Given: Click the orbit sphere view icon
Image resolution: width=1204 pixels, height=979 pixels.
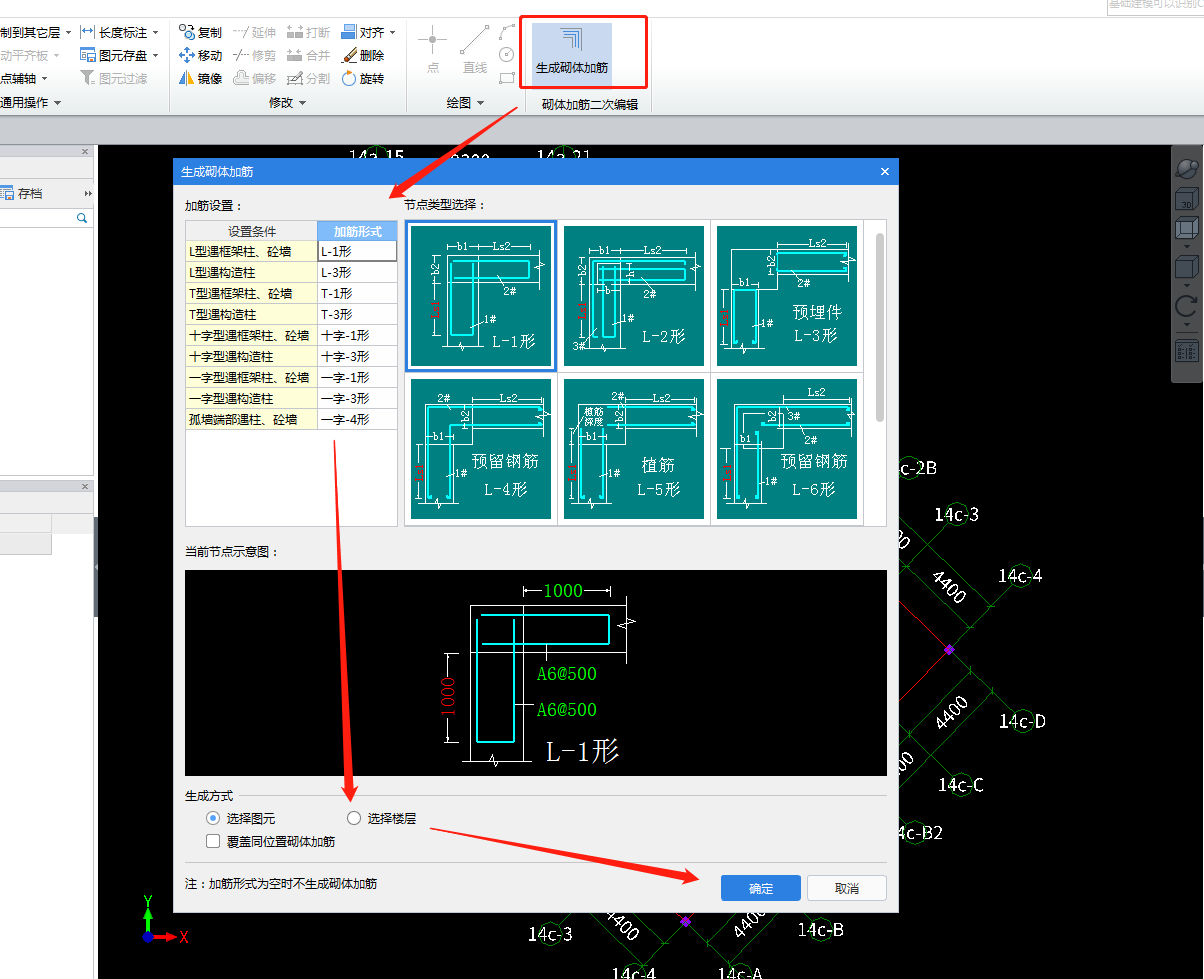Looking at the screenshot, I should 1187,168.
